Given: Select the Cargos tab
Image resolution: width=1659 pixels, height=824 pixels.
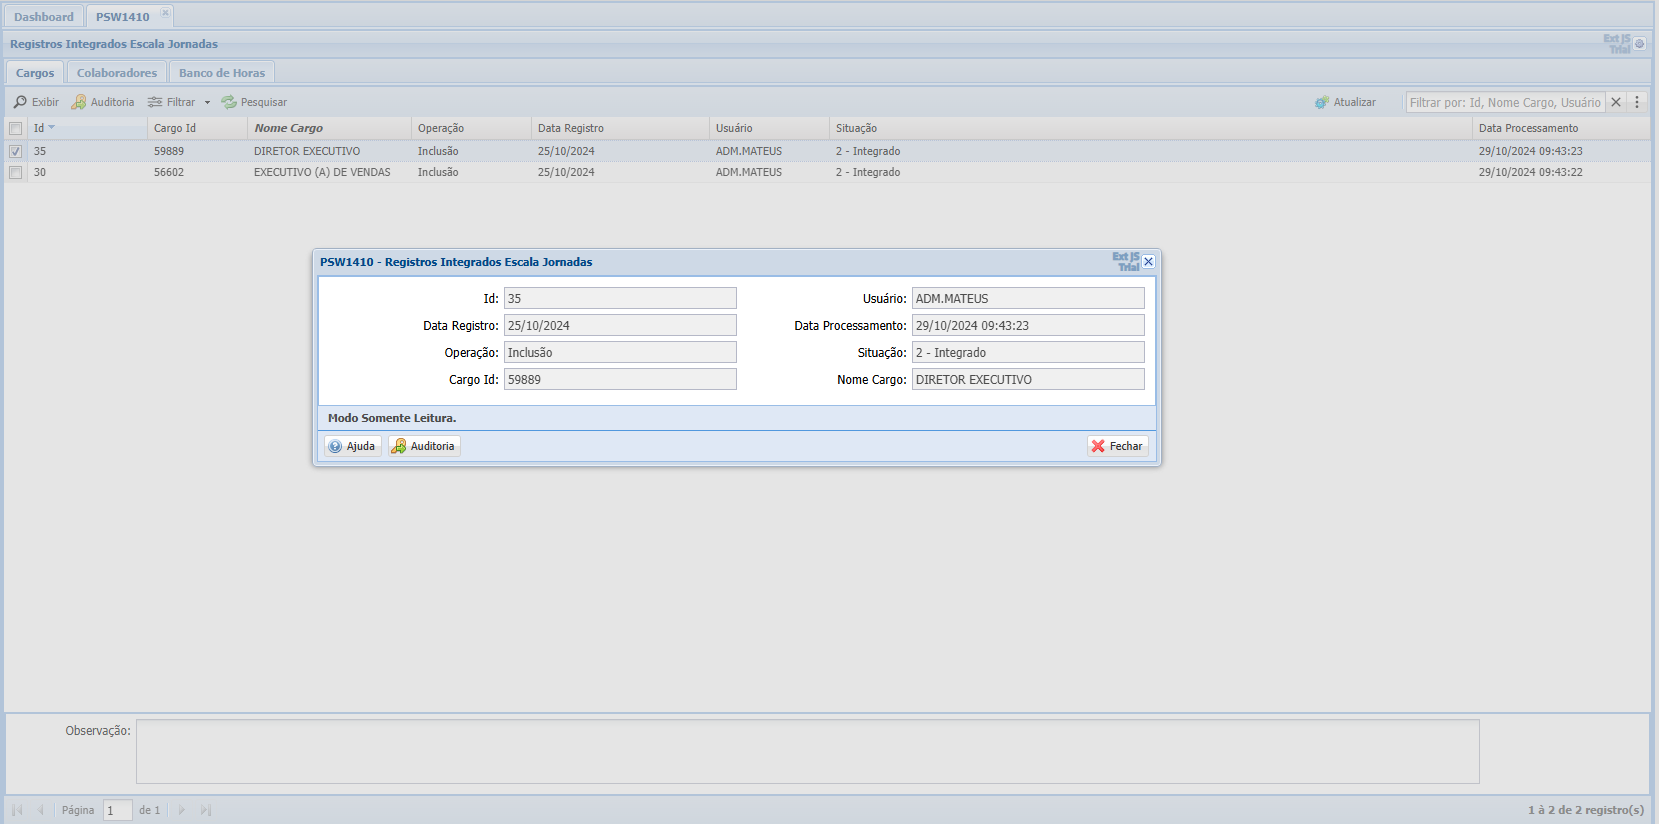Looking at the screenshot, I should 35,73.
